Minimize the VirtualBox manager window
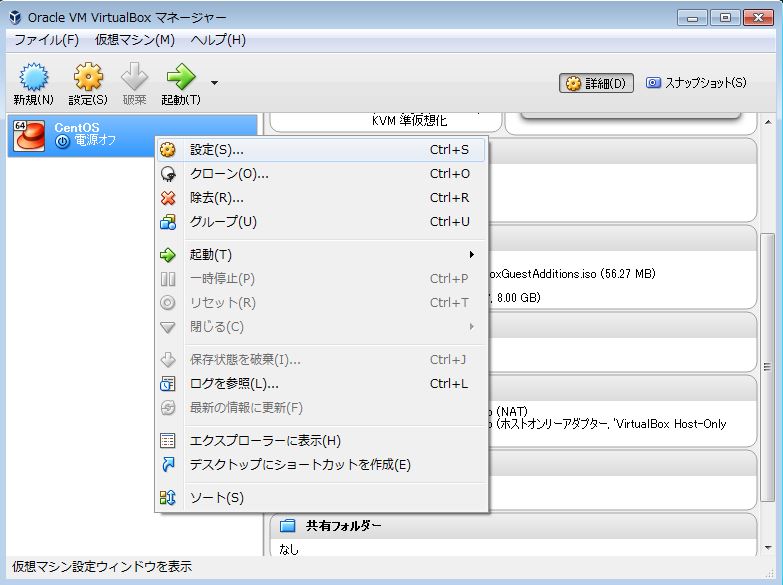The width and height of the screenshot is (783, 585). click(692, 18)
